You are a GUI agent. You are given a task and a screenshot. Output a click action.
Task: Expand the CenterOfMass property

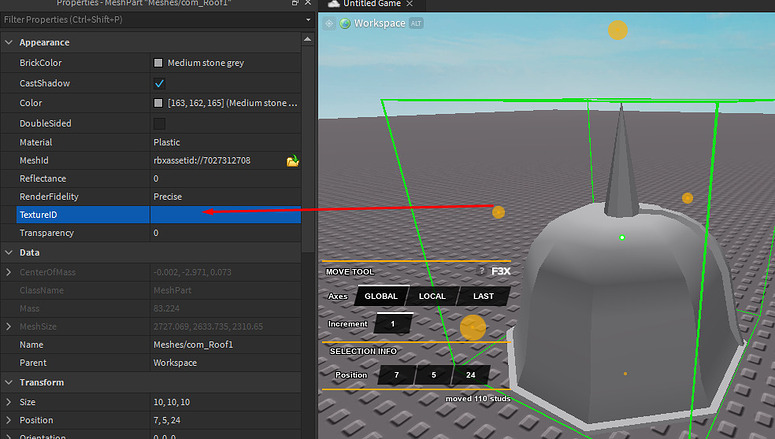[x=8, y=272]
